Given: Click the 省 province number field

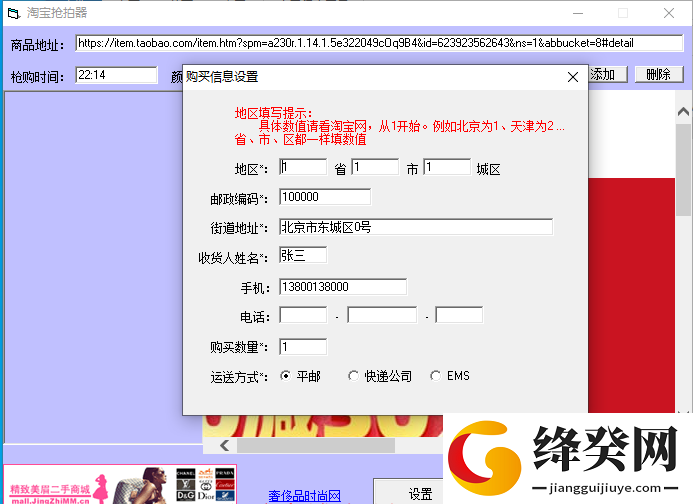Looking at the screenshot, I should 303,167.
